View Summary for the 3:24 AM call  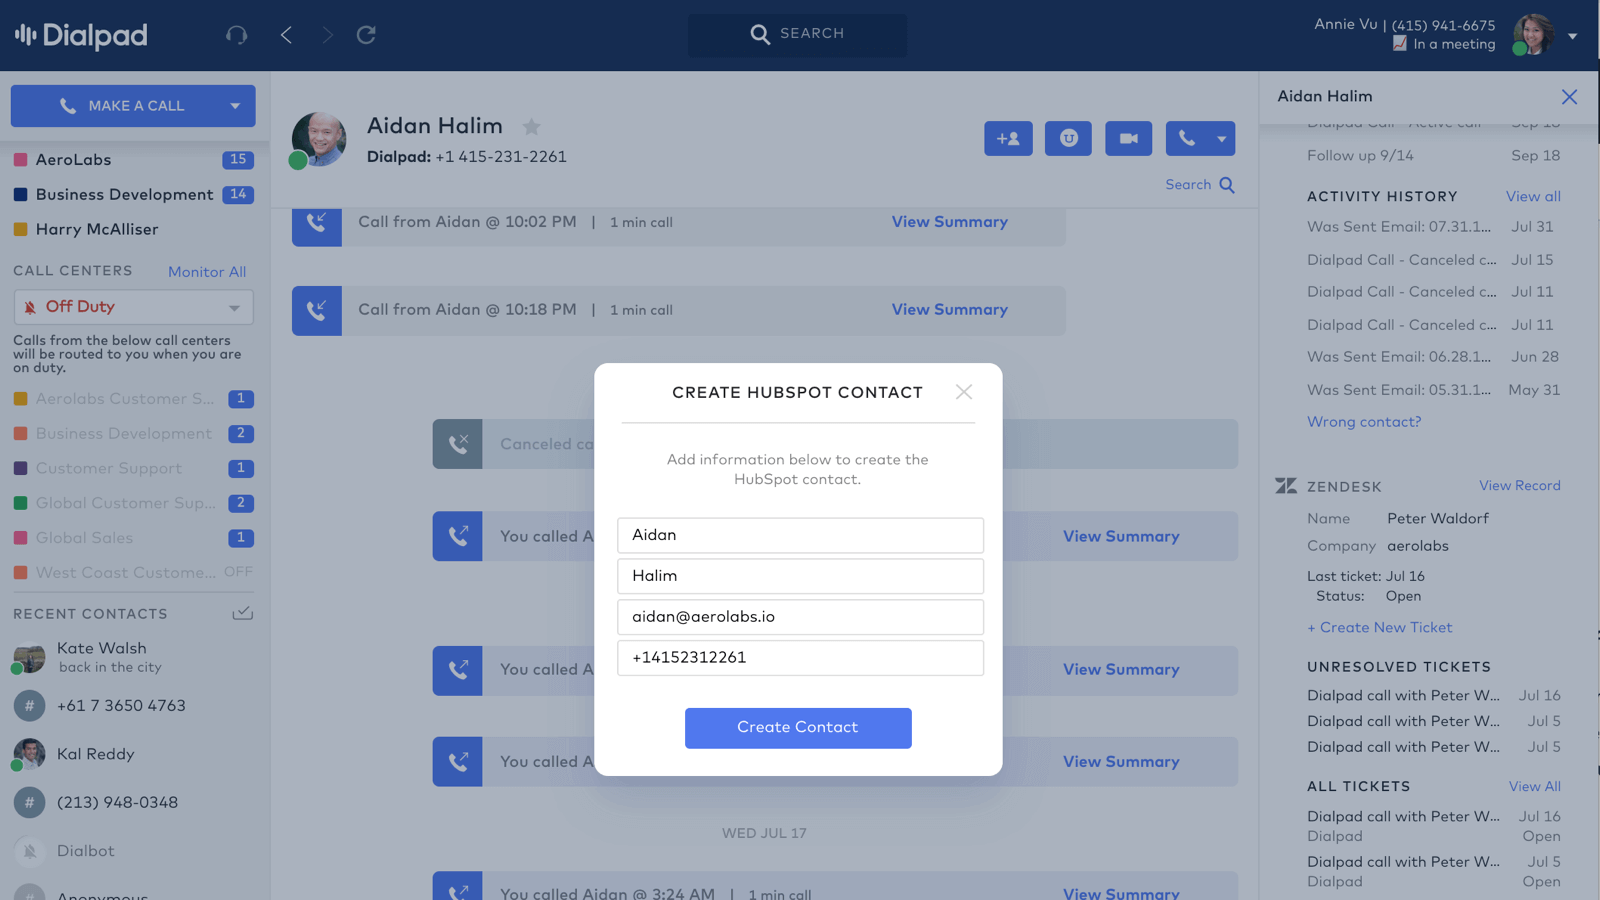[1121, 893]
